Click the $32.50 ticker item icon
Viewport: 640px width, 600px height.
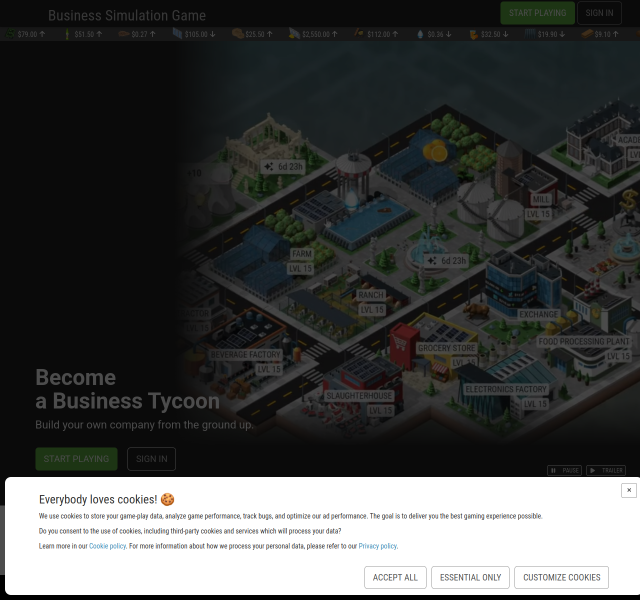coord(473,34)
